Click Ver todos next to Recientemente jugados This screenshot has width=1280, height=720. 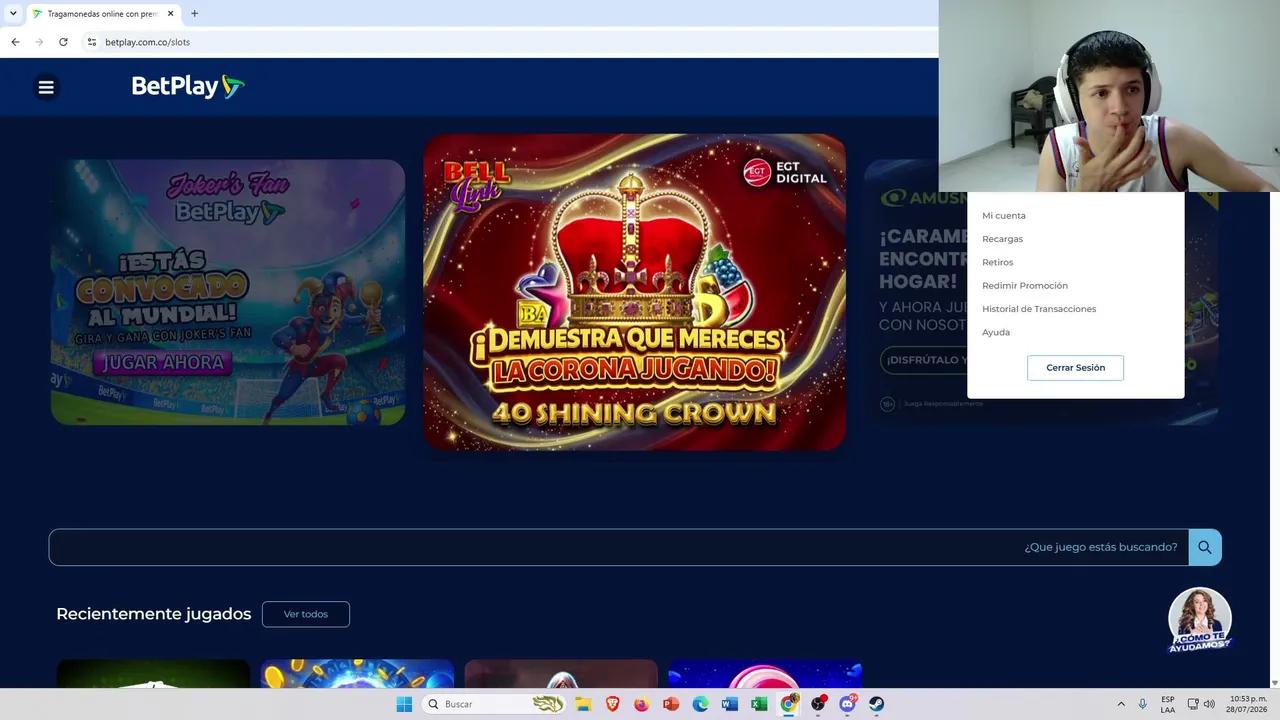click(306, 614)
